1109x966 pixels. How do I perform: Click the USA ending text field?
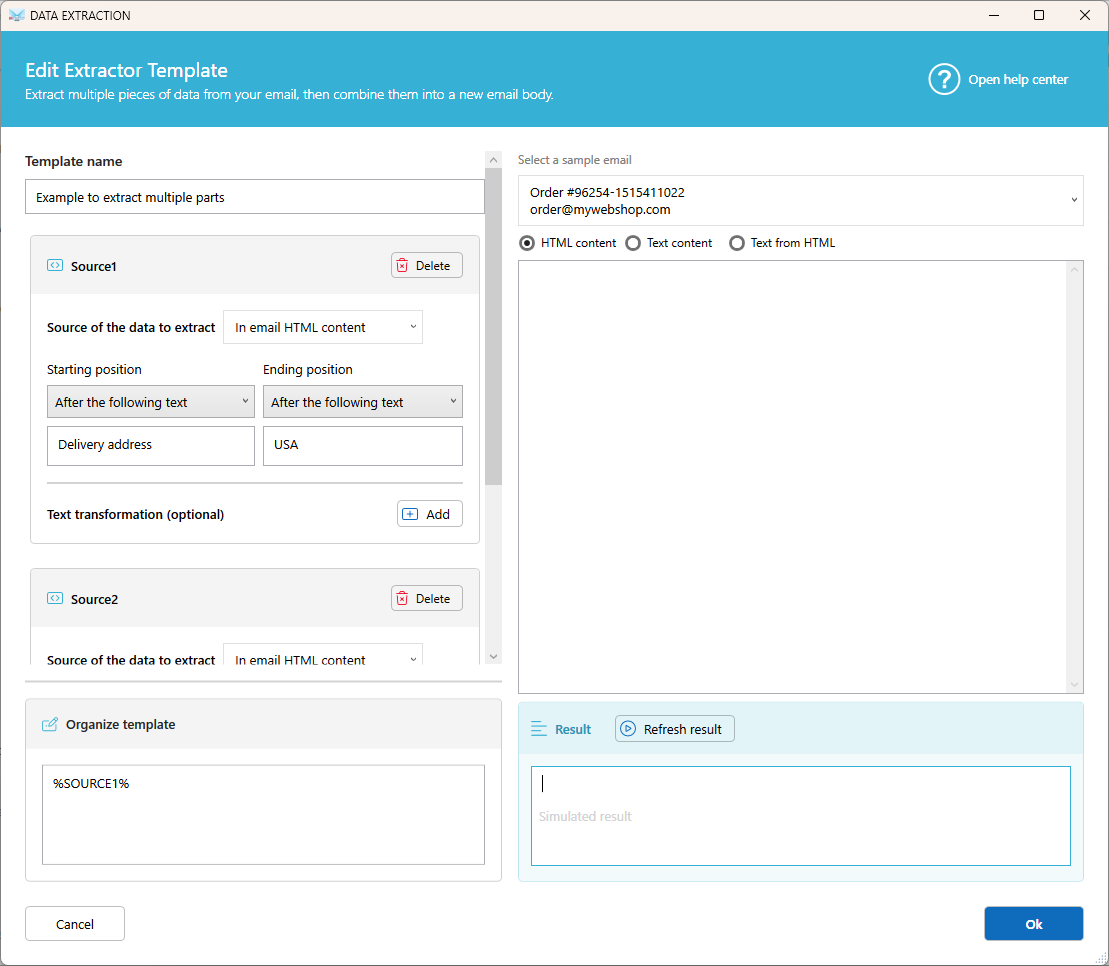click(x=363, y=446)
